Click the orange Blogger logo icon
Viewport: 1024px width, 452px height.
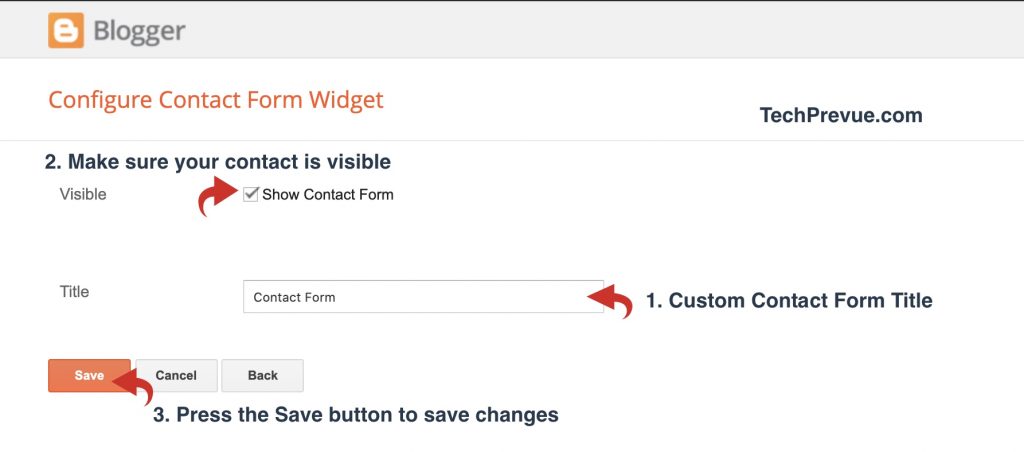coord(66,30)
